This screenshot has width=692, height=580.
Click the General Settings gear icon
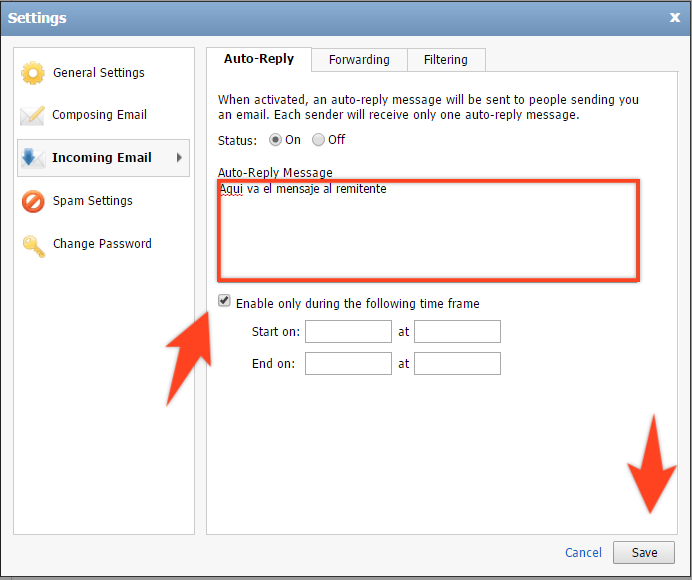33,73
